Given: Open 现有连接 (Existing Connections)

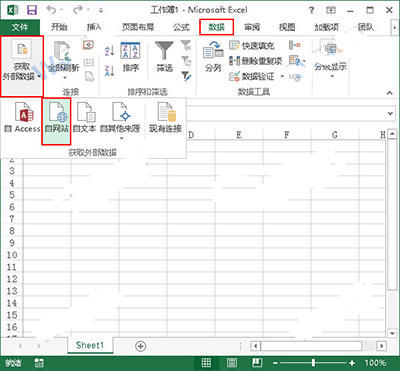Looking at the screenshot, I should pyautogui.click(x=166, y=117).
